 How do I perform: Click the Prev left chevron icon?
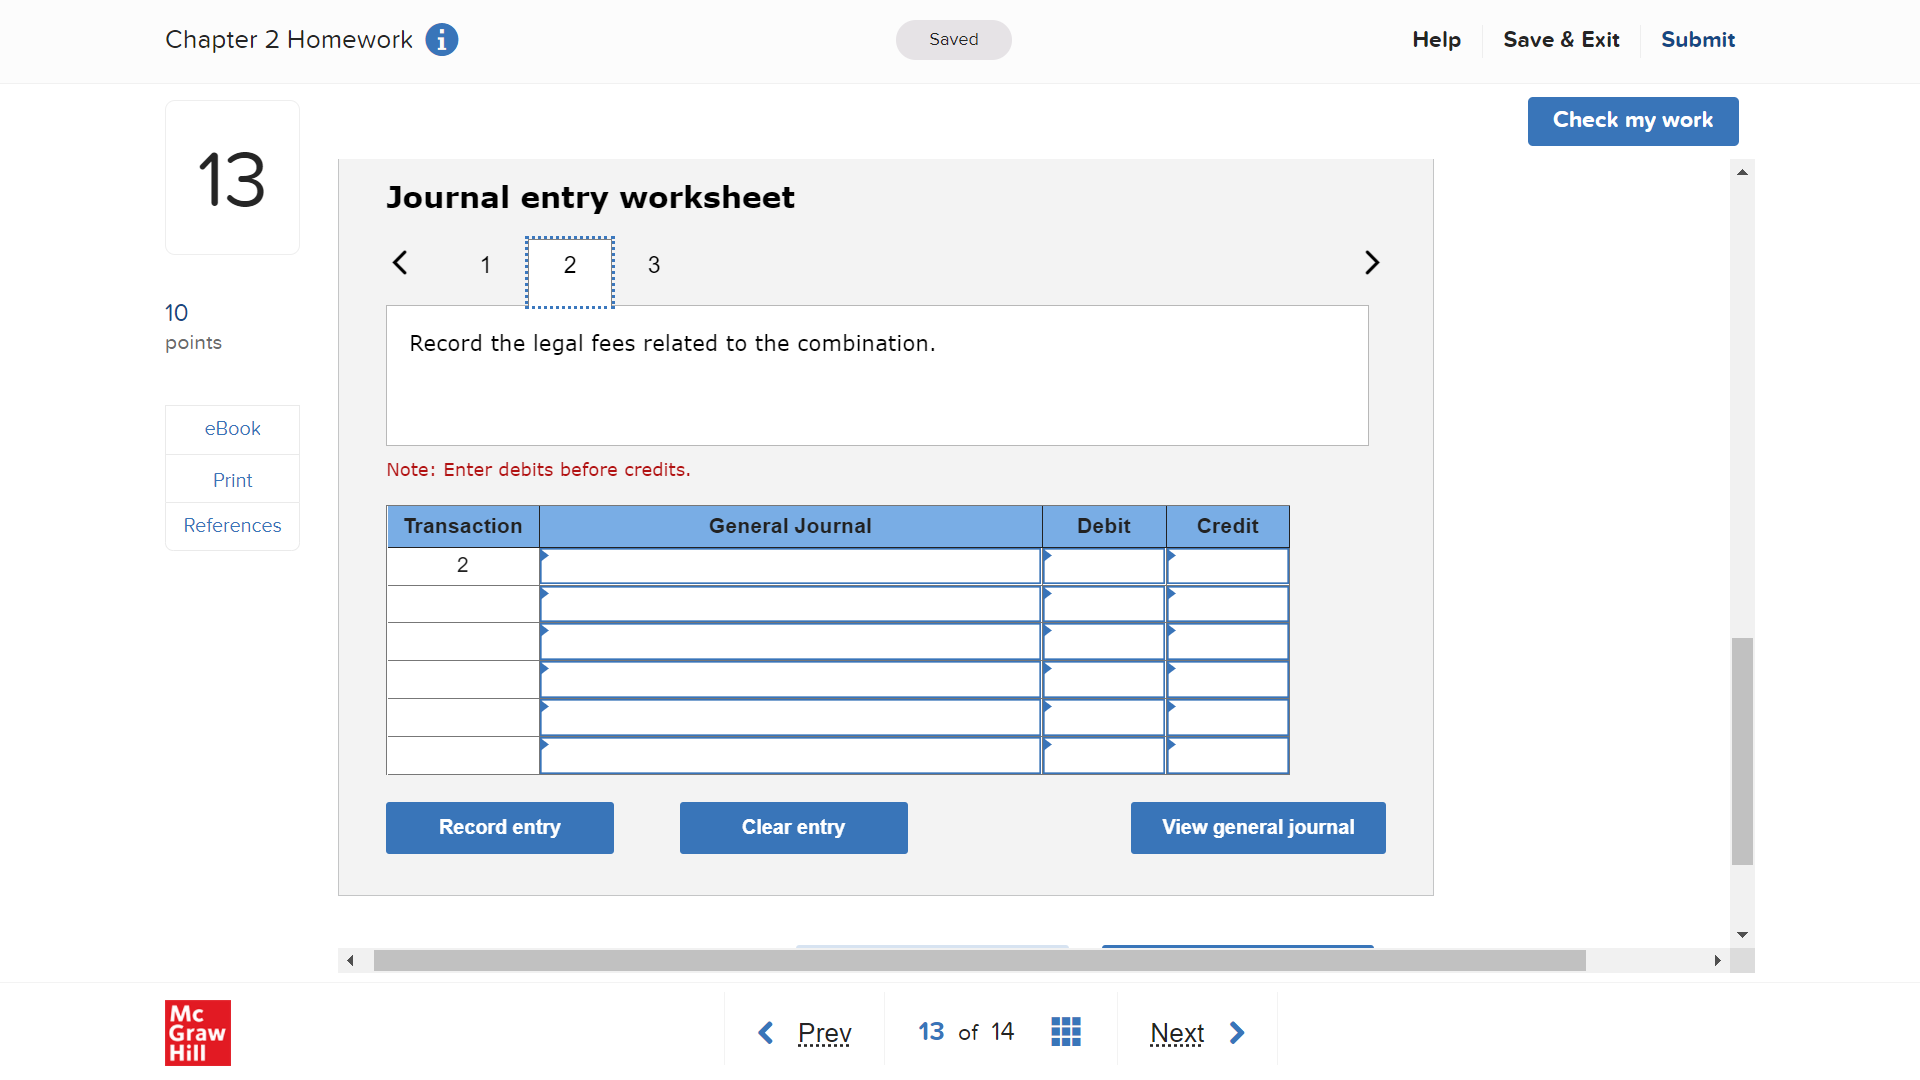pos(766,1033)
